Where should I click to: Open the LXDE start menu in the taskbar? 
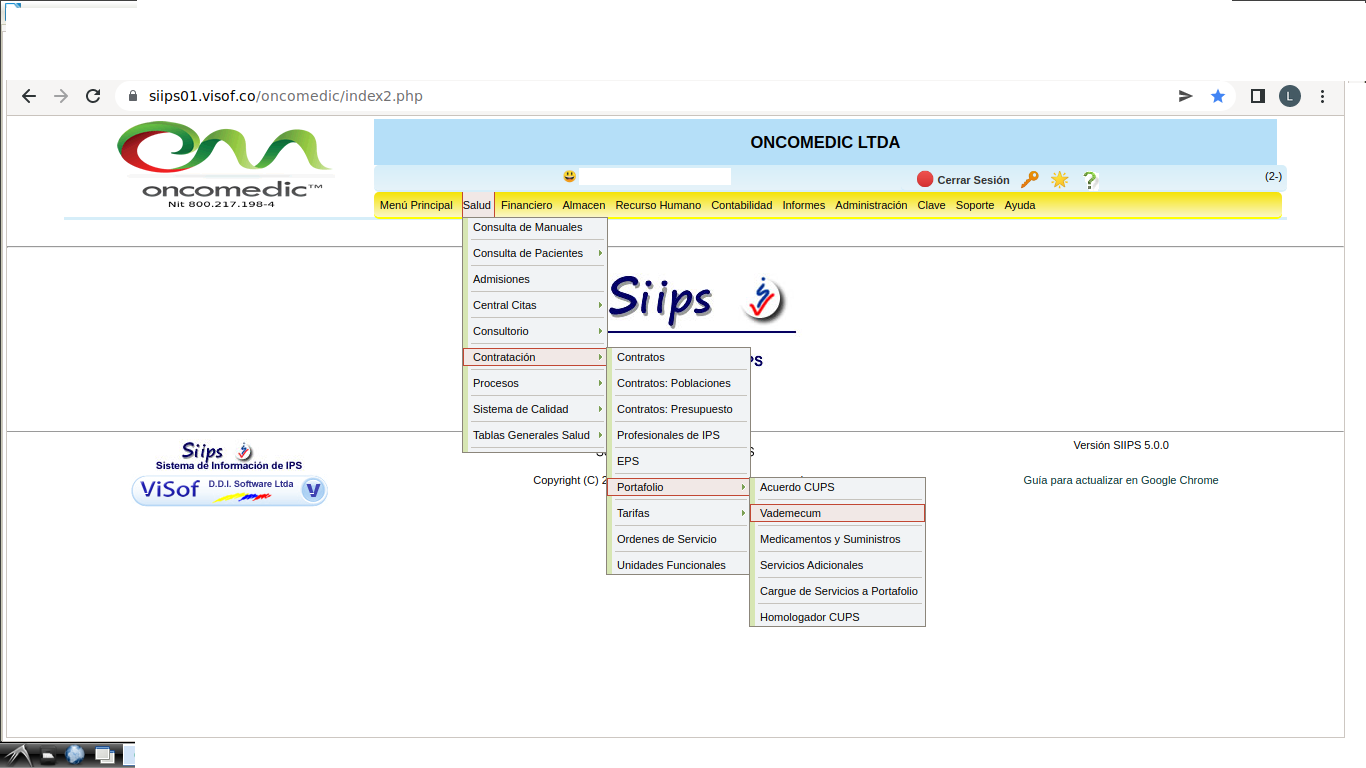20,755
